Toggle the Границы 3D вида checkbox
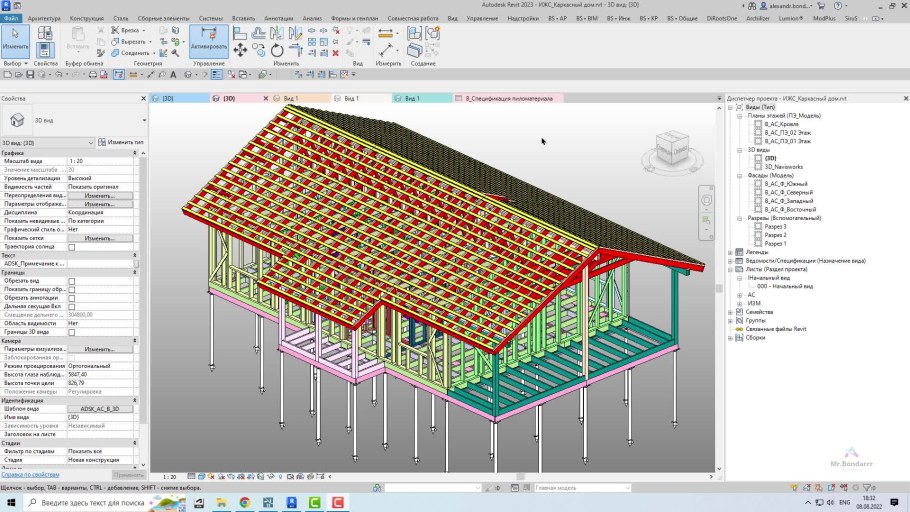 71,332
